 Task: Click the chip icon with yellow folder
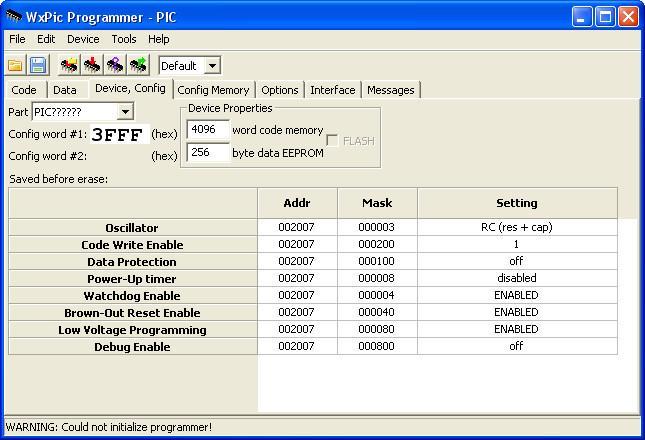[x=69, y=65]
